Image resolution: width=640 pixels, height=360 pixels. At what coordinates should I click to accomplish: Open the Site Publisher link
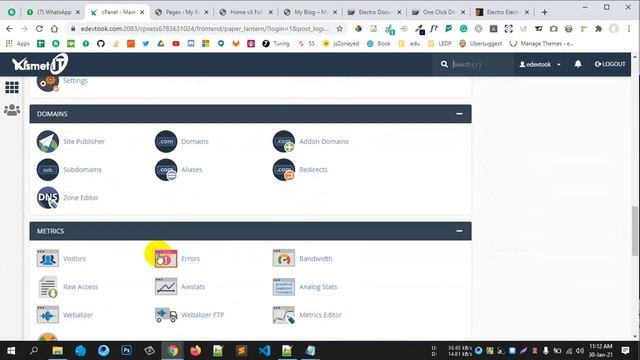point(84,141)
